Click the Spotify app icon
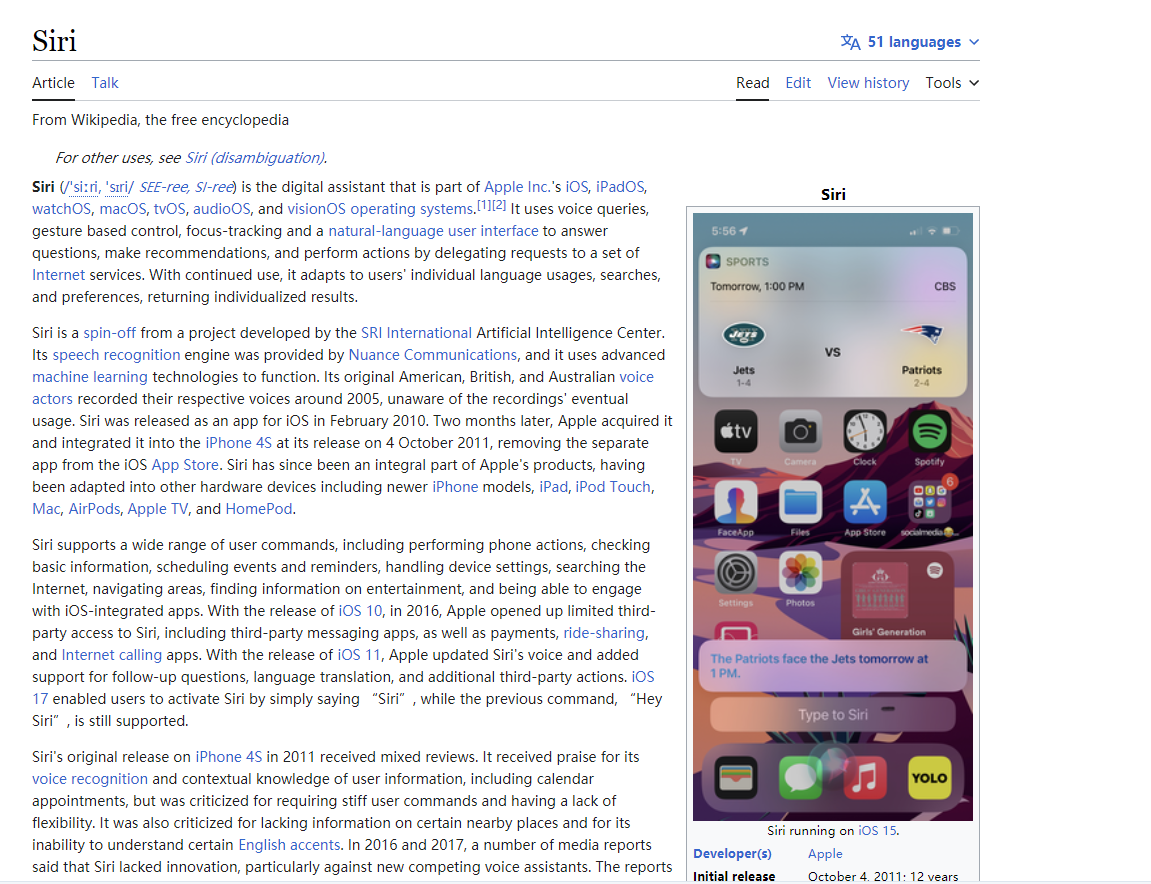The width and height of the screenshot is (1151, 884). click(x=930, y=431)
